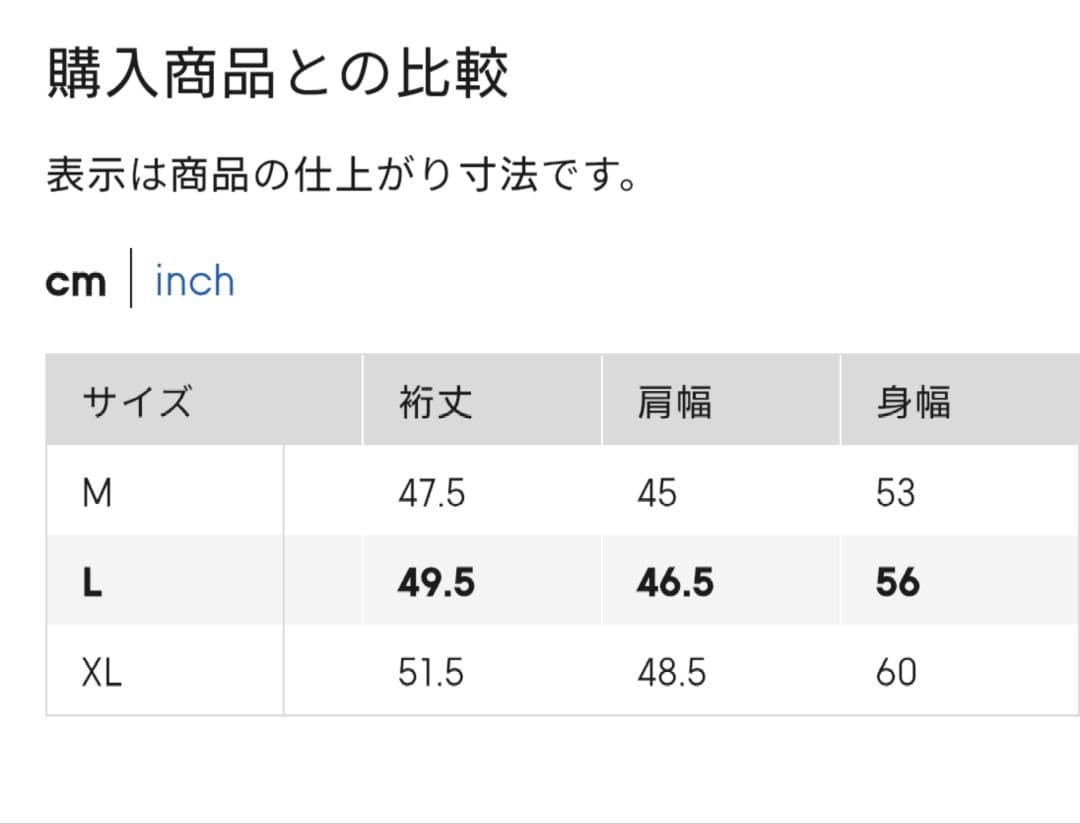Select the M size row label
The width and height of the screenshot is (1080, 824).
97,493
